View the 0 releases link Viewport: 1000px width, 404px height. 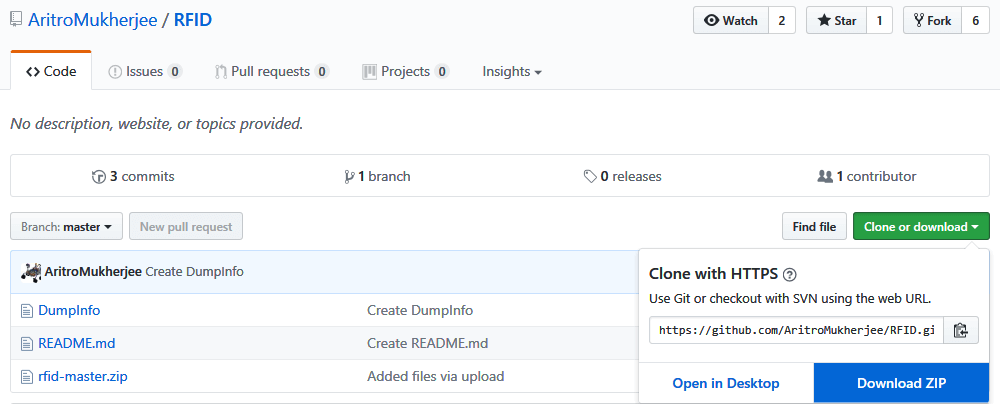tap(622, 176)
